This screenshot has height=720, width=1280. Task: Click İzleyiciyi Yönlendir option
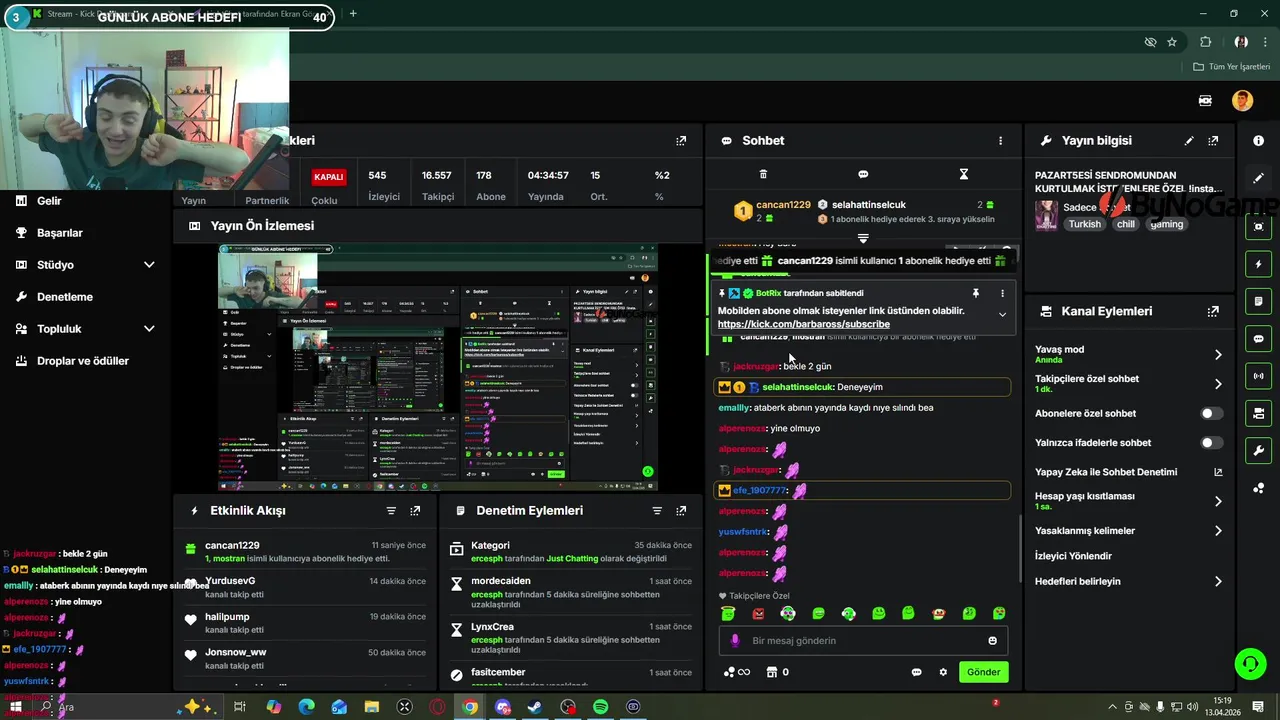click(1073, 556)
